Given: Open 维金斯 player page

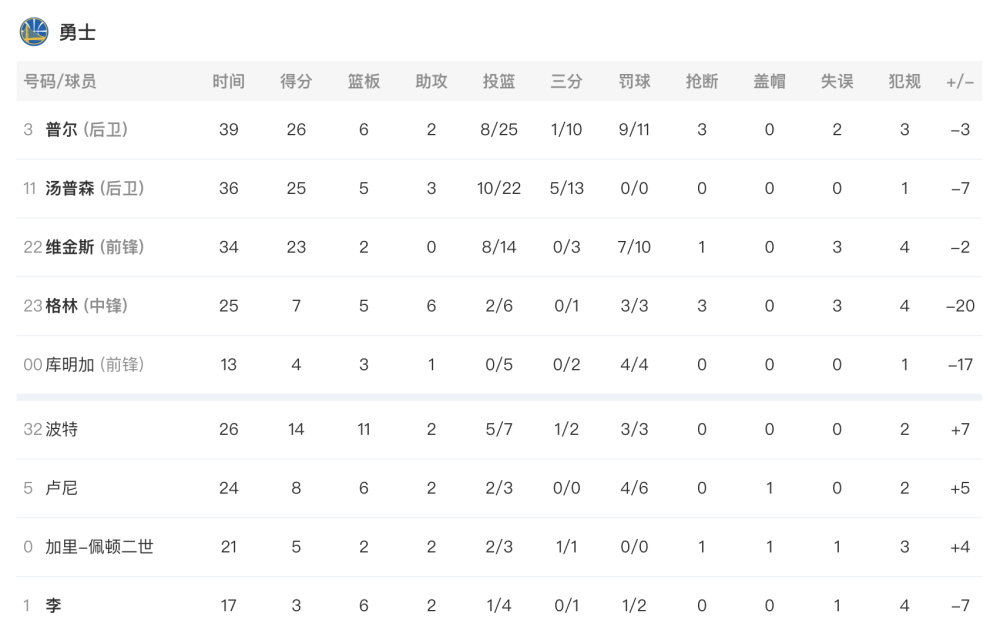Looking at the screenshot, I should [x=70, y=247].
